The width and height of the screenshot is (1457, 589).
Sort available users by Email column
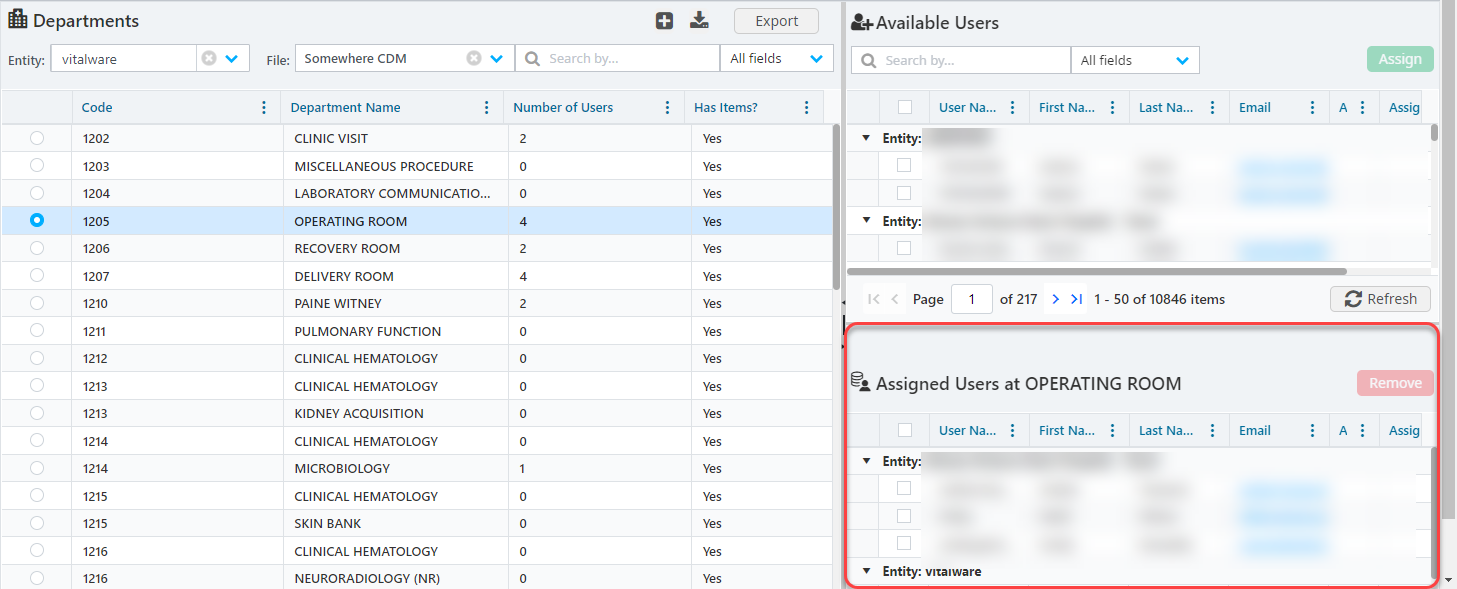point(1255,108)
